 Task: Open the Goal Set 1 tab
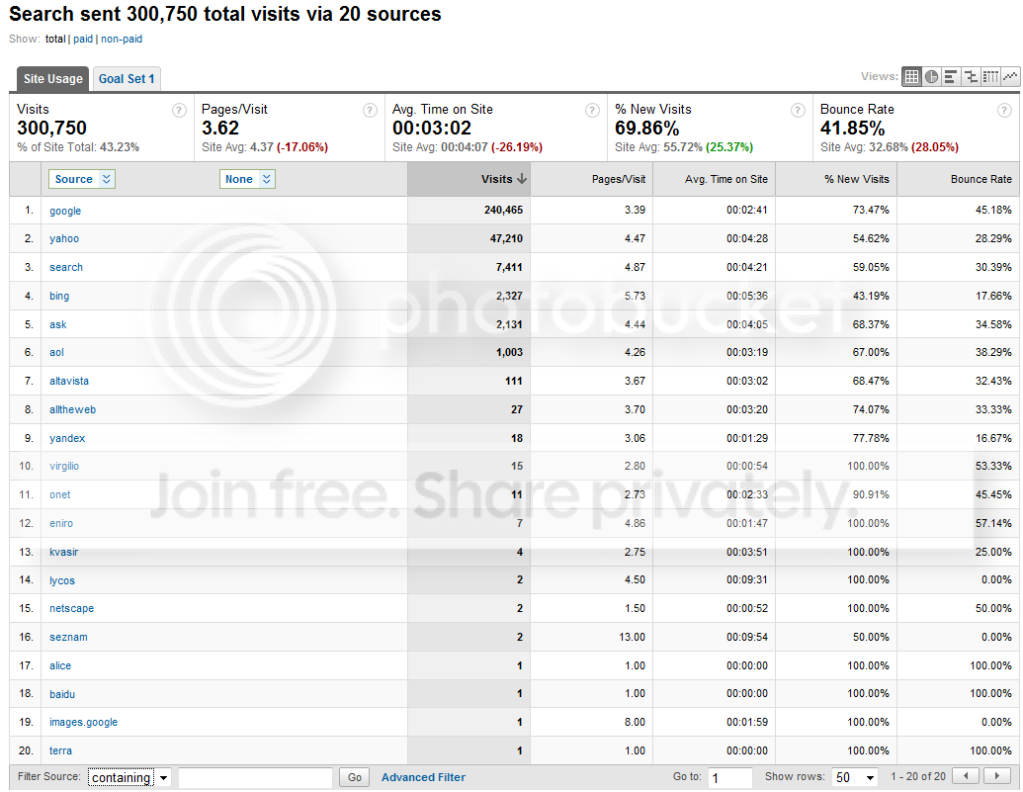pyautogui.click(x=127, y=79)
